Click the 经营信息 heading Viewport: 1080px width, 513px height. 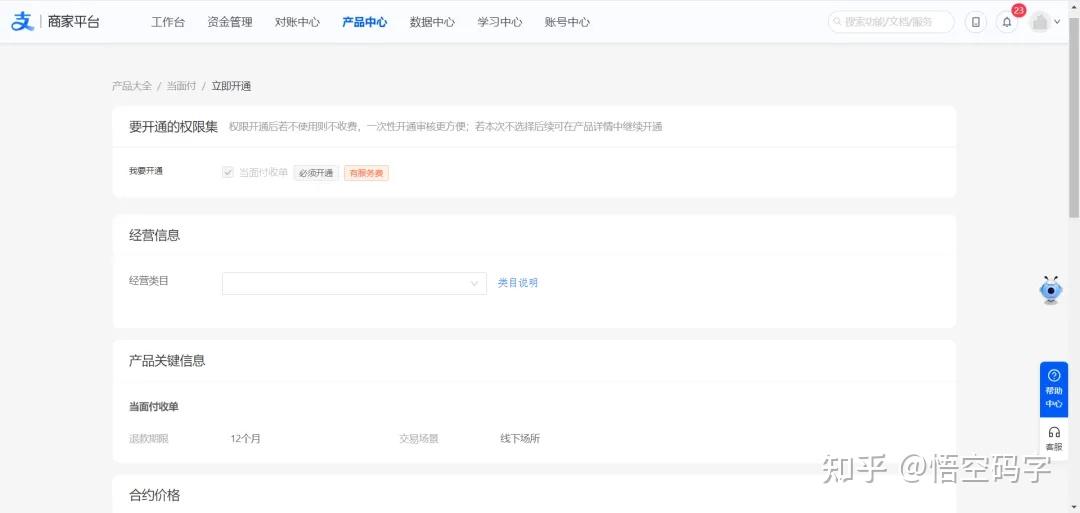click(x=155, y=235)
